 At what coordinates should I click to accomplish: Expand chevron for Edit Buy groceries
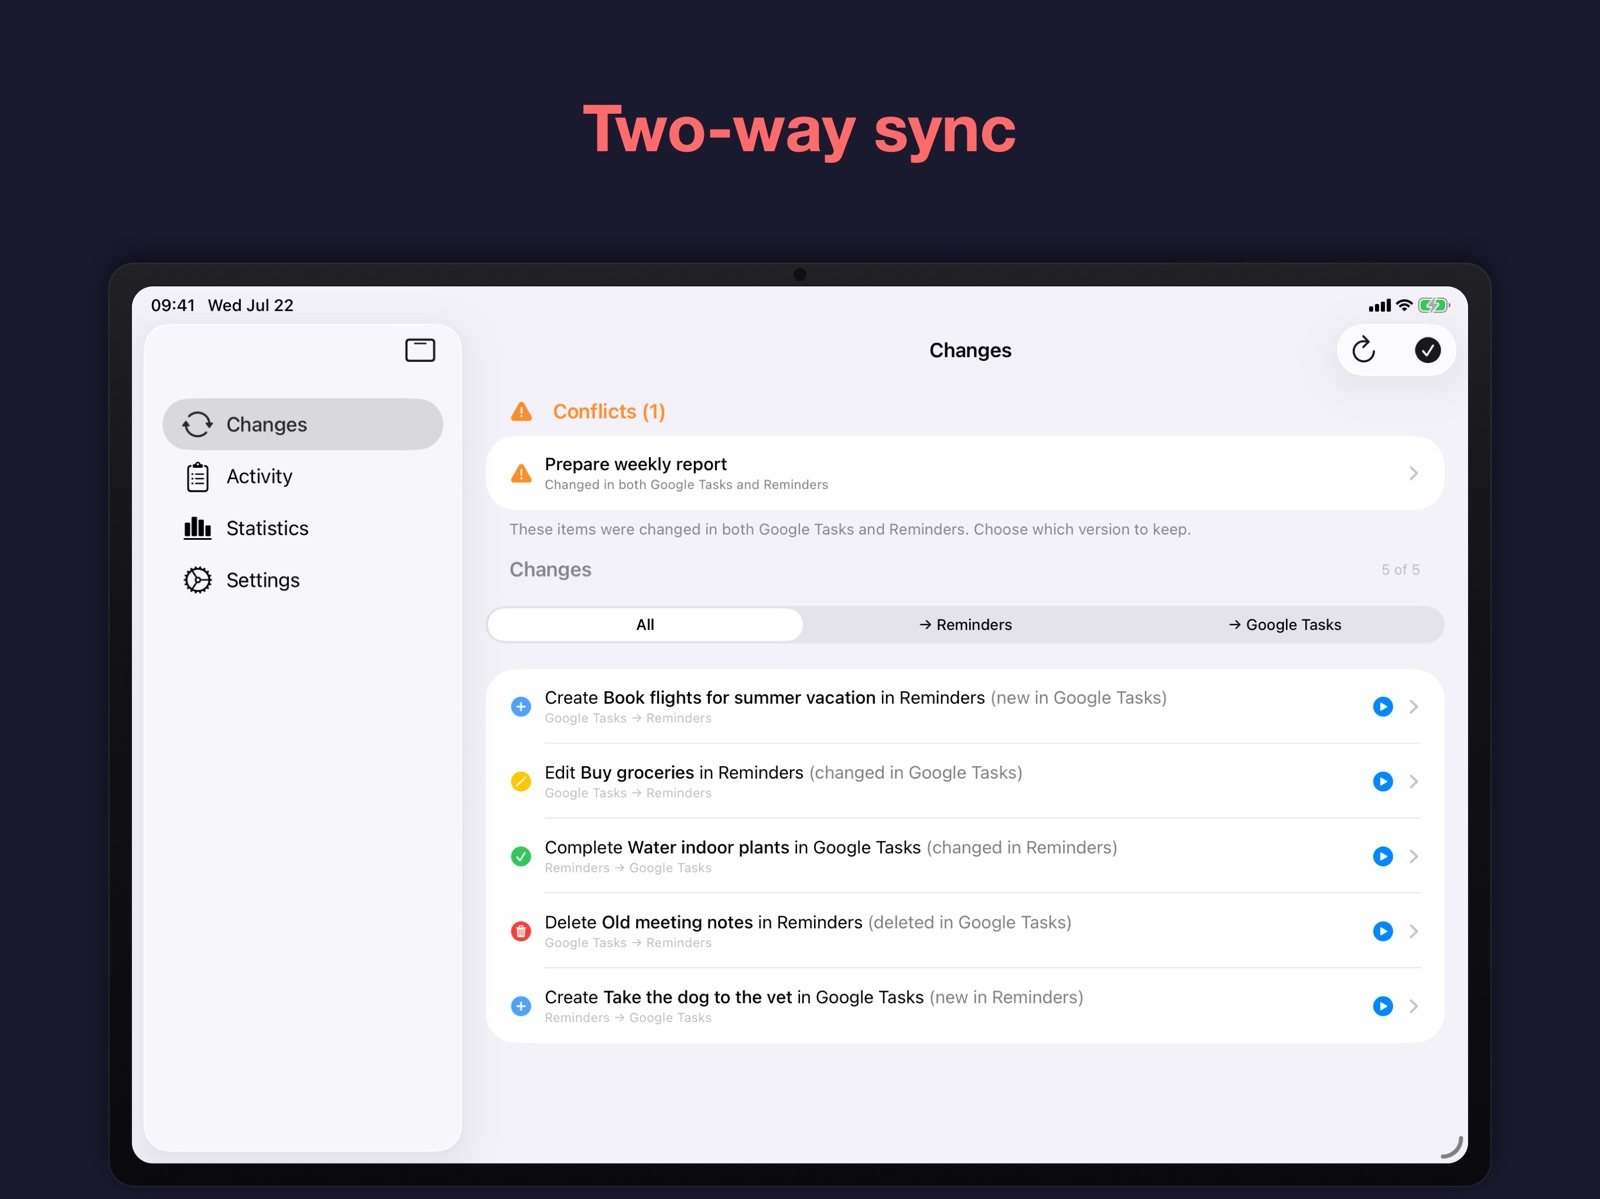click(x=1413, y=782)
